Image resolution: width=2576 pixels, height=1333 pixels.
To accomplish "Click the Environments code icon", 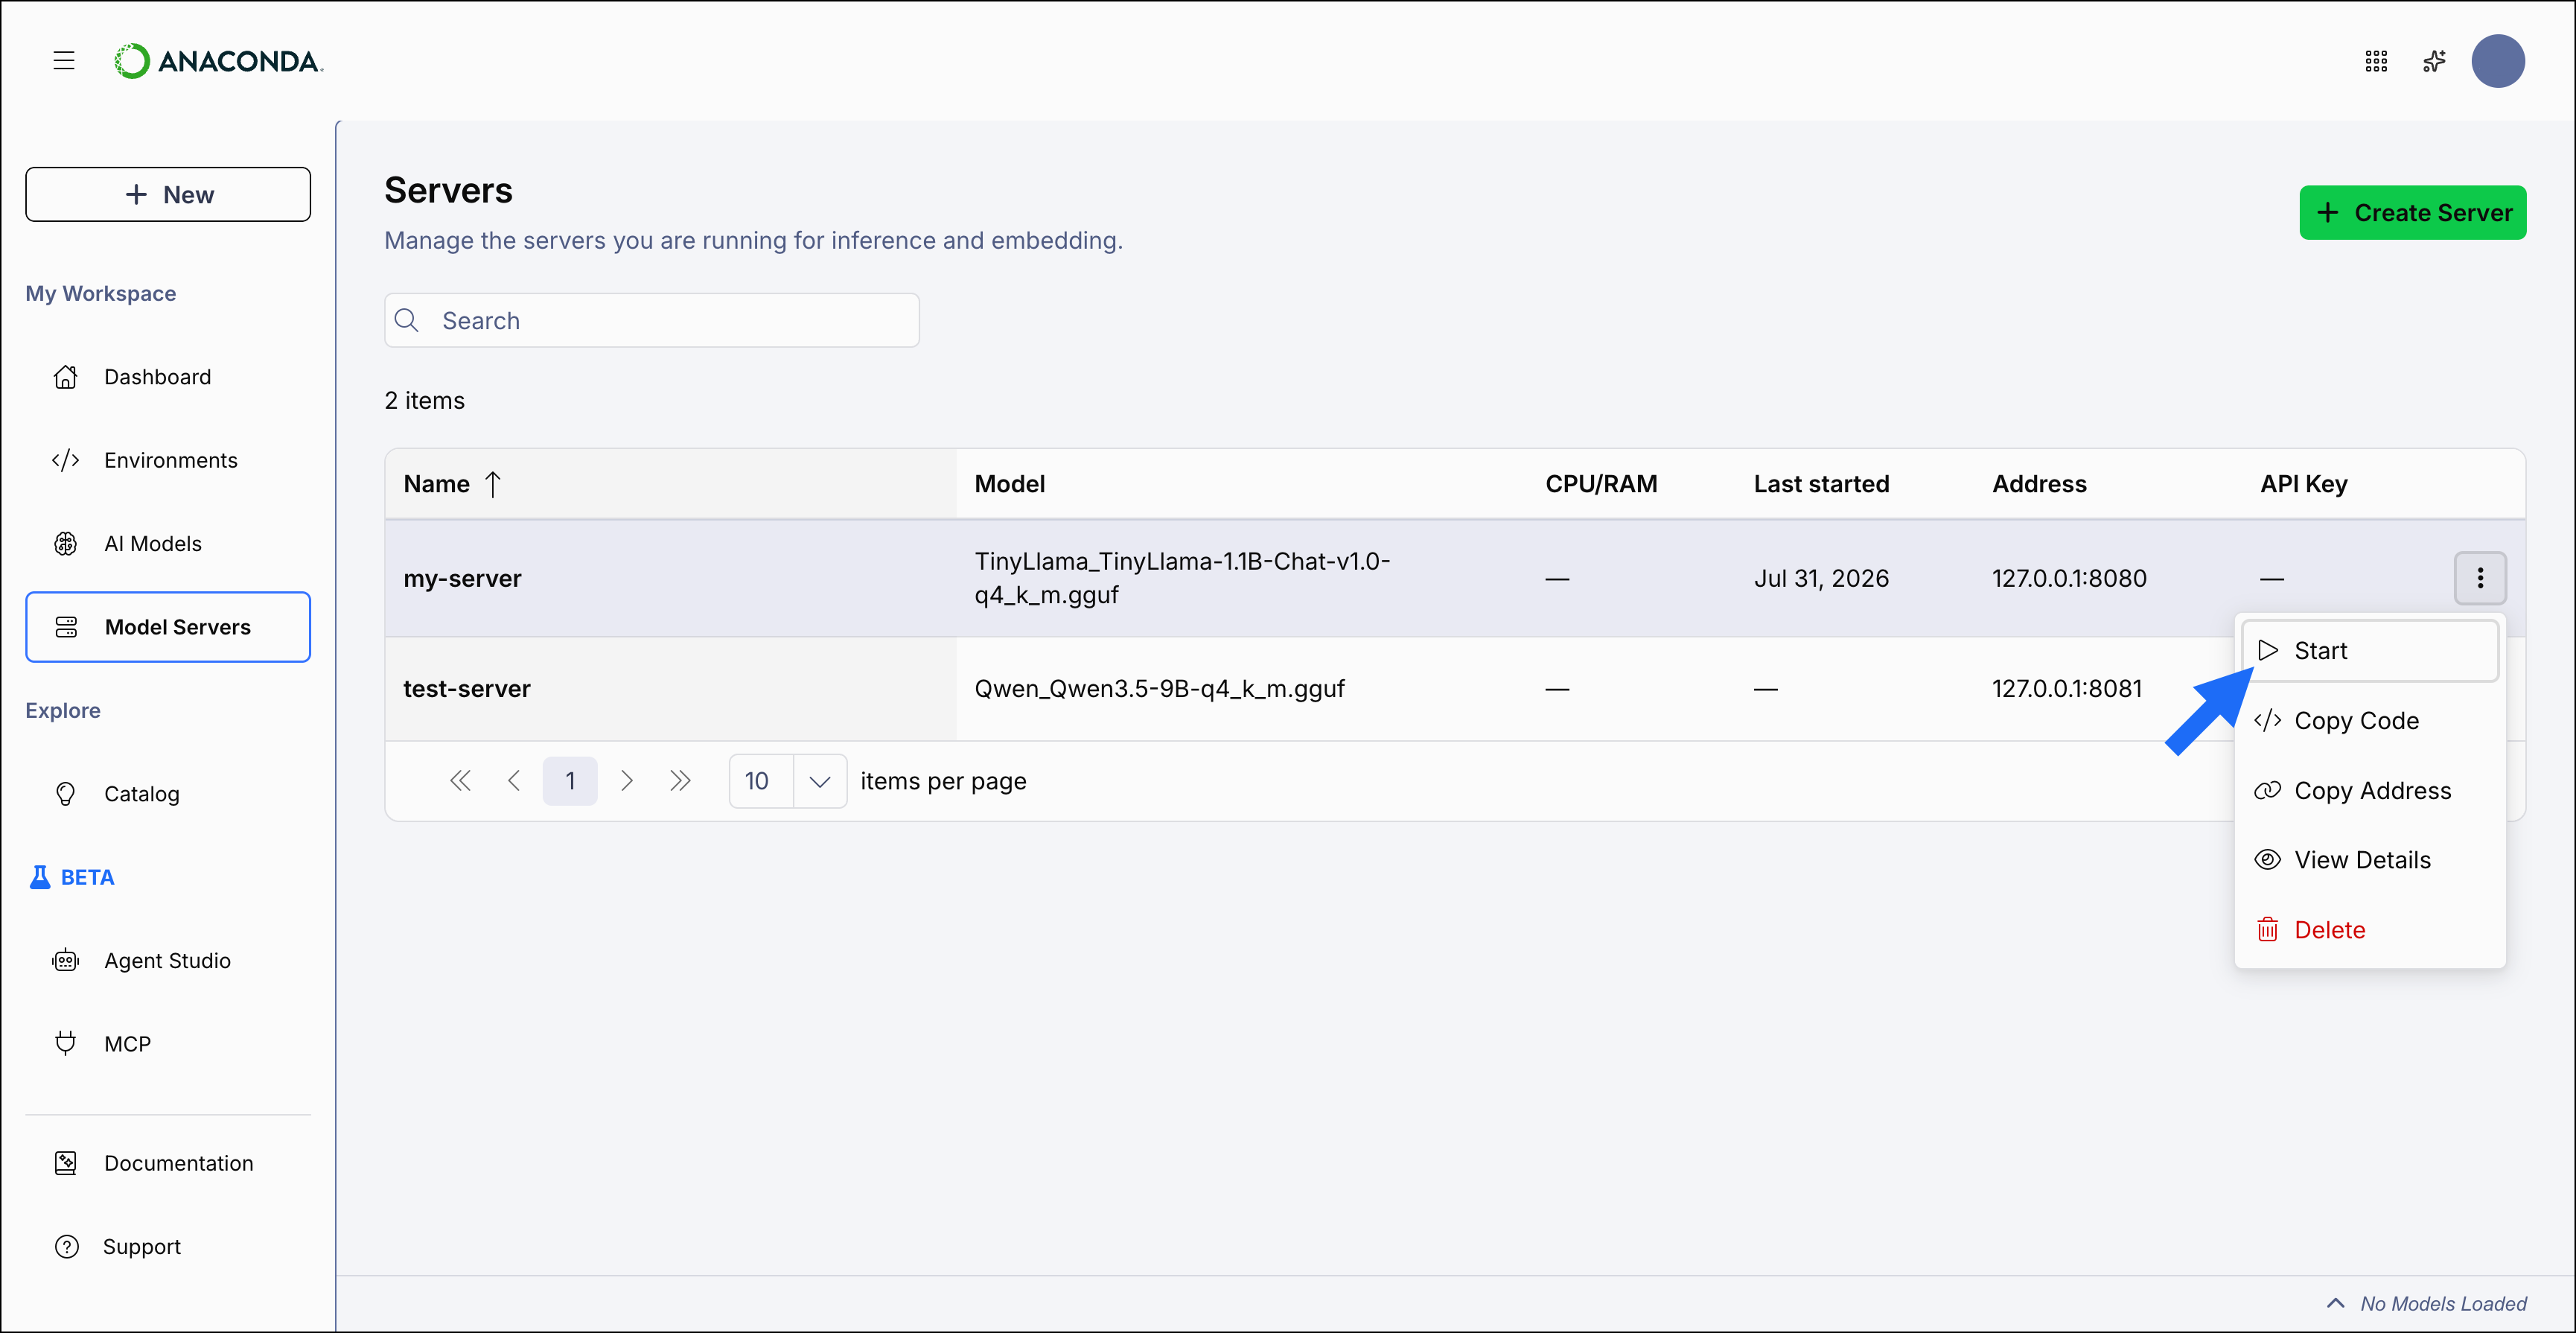I will (x=66, y=460).
